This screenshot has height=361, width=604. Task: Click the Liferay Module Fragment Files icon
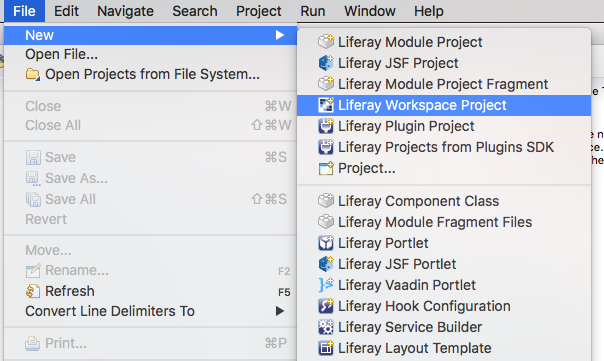[326, 222]
